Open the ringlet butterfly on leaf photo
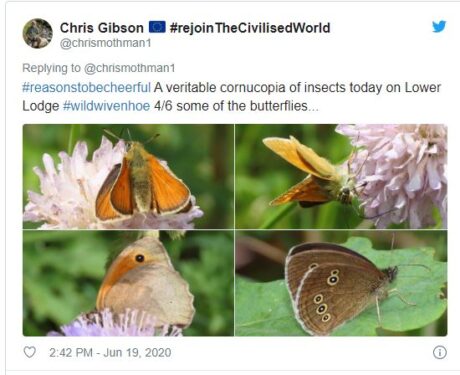460x375 pixels. 341,283
